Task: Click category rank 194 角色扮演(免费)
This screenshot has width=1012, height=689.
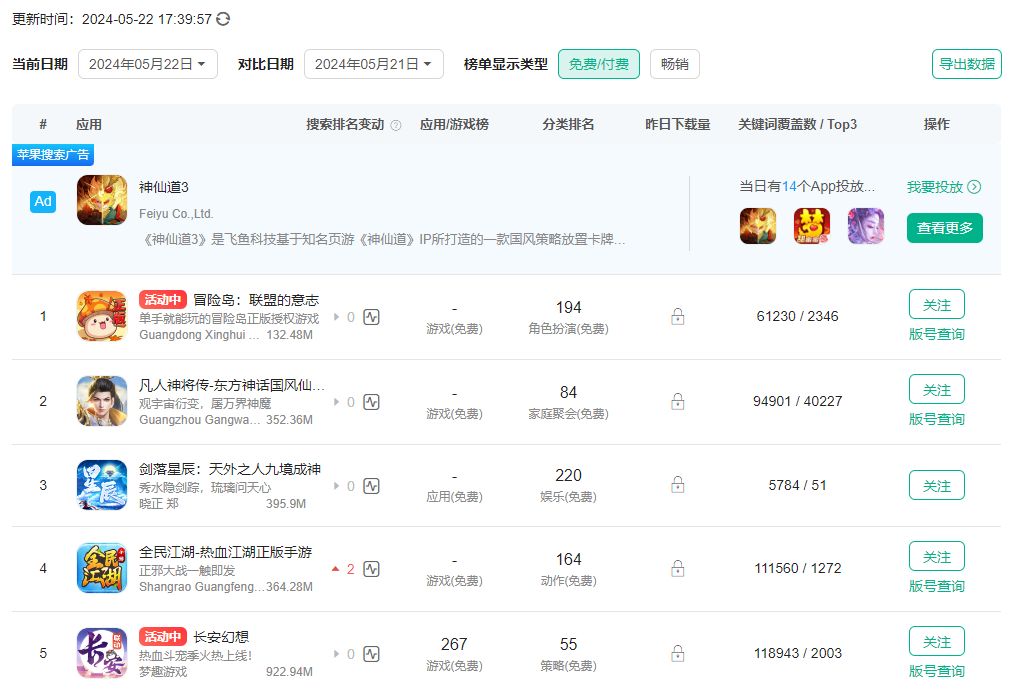Action: coord(569,317)
